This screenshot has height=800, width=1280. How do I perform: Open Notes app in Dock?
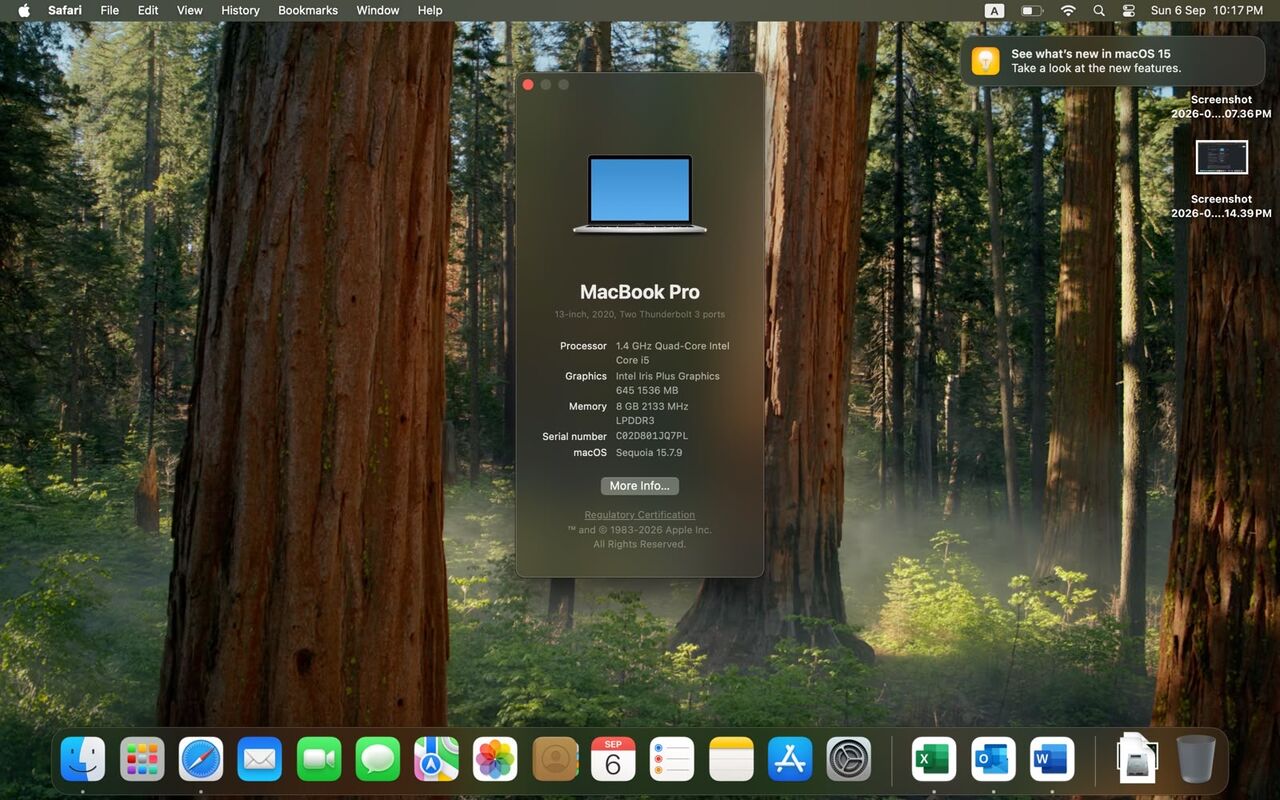pyautogui.click(x=731, y=759)
